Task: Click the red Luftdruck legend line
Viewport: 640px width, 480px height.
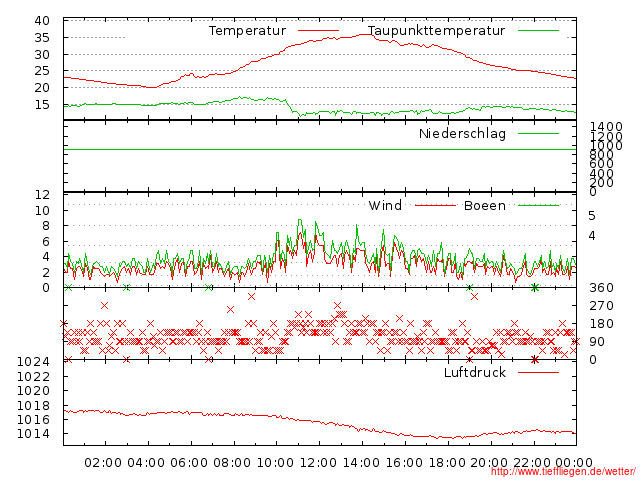Action: 538,372
